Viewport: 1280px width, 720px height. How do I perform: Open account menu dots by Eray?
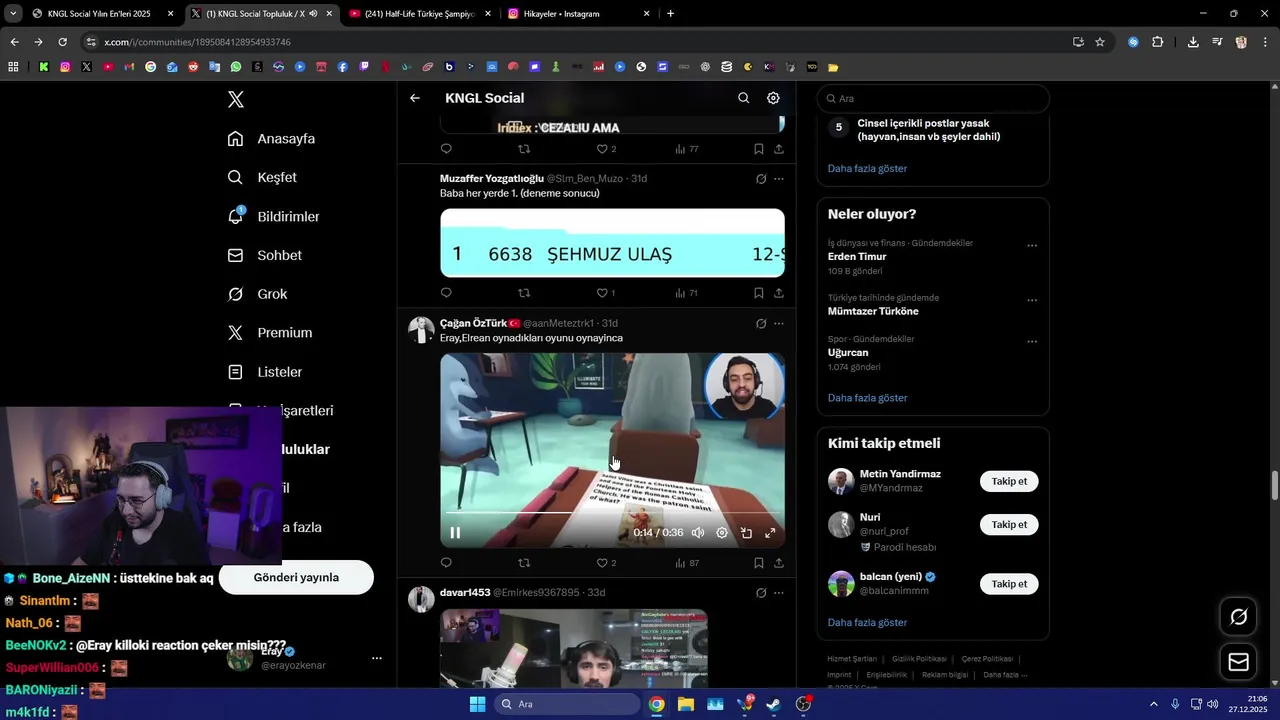377,658
